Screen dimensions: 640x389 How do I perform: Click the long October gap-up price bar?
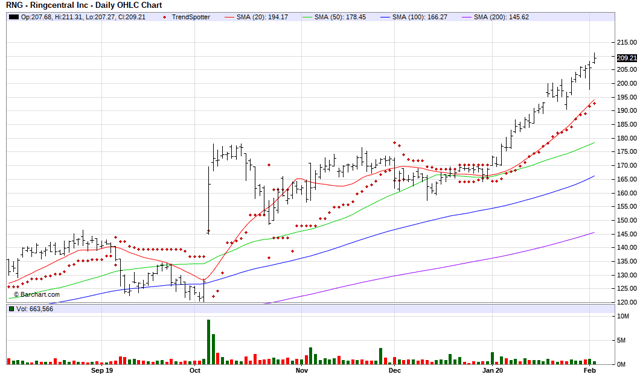(x=209, y=200)
